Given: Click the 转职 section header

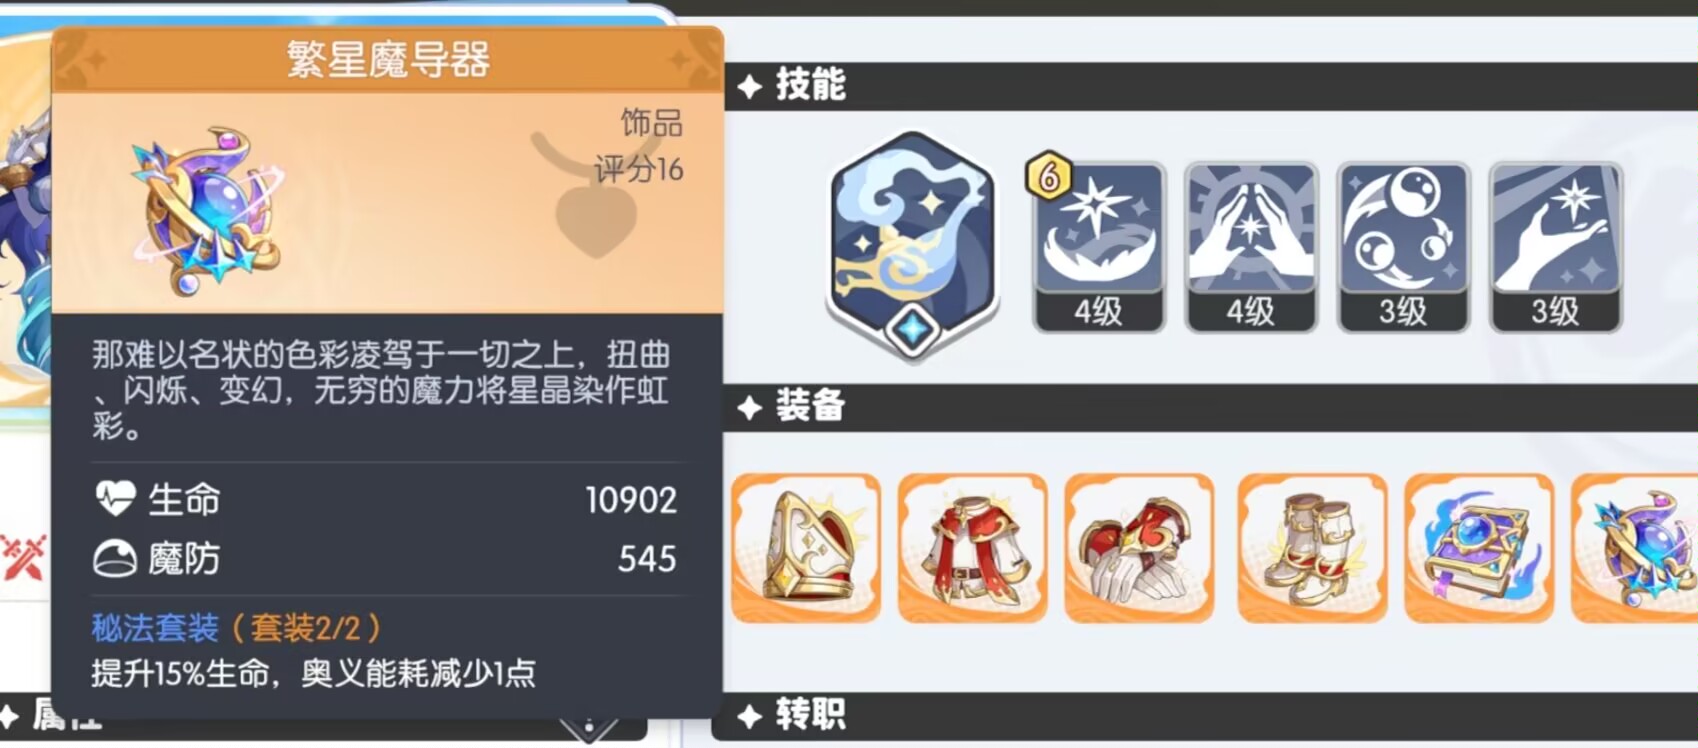Looking at the screenshot, I should point(810,715).
